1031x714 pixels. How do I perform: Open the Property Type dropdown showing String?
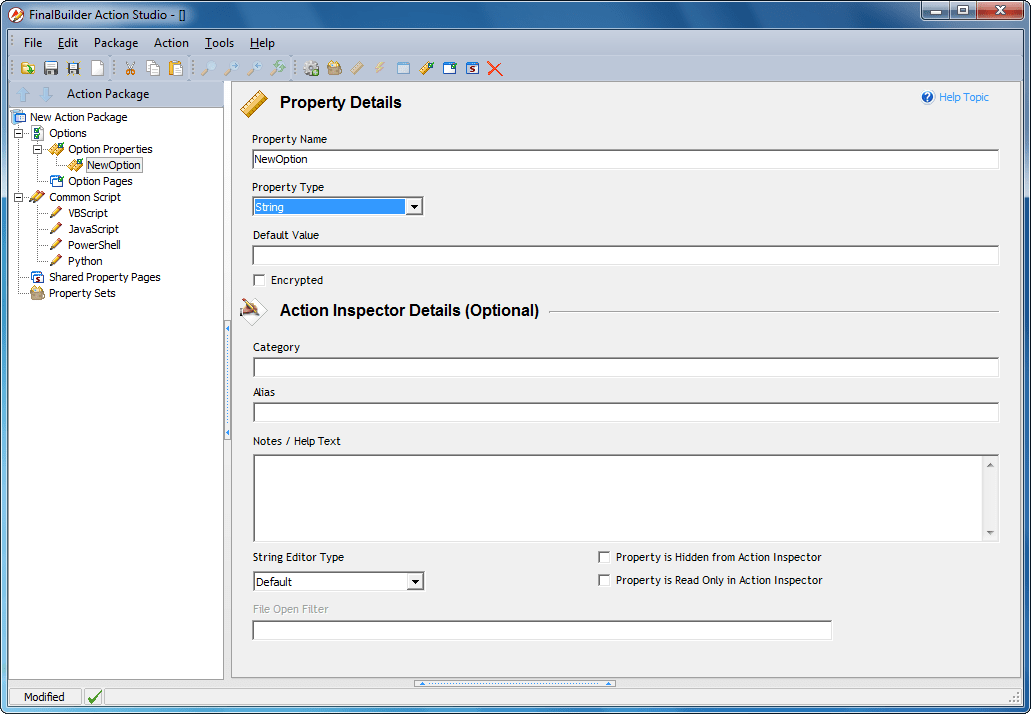414,206
